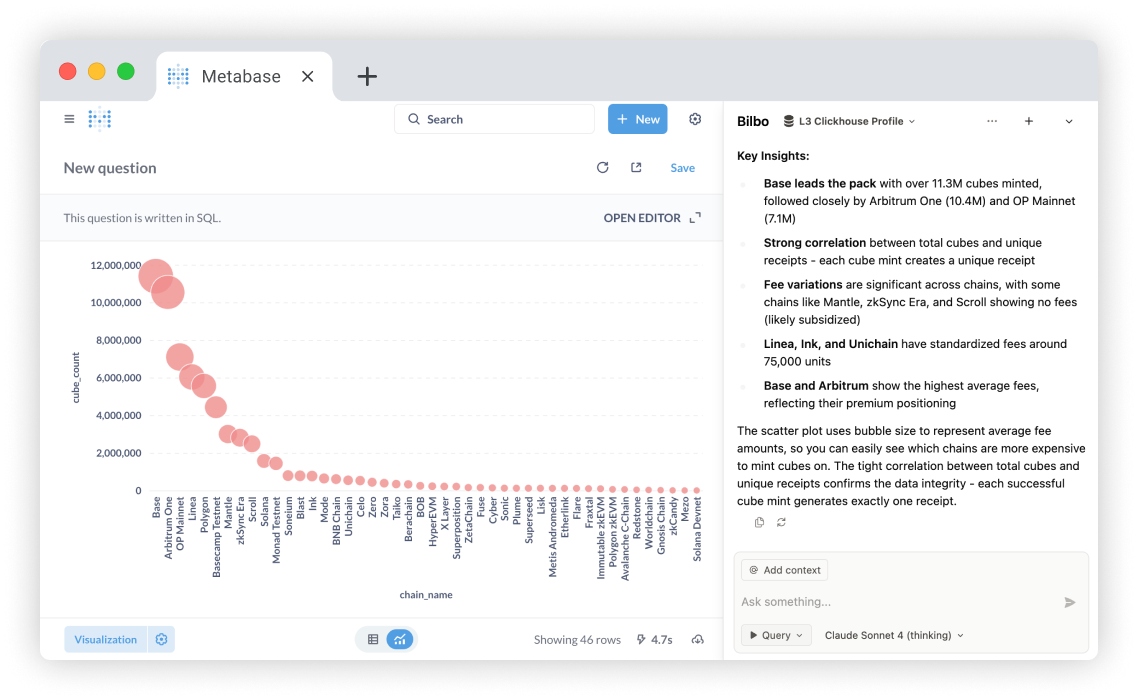The image size is (1138, 700).
Task: Expand the L3 Clickhouse Profile dropdown
Action: pyautogui.click(x=850, y=121)
